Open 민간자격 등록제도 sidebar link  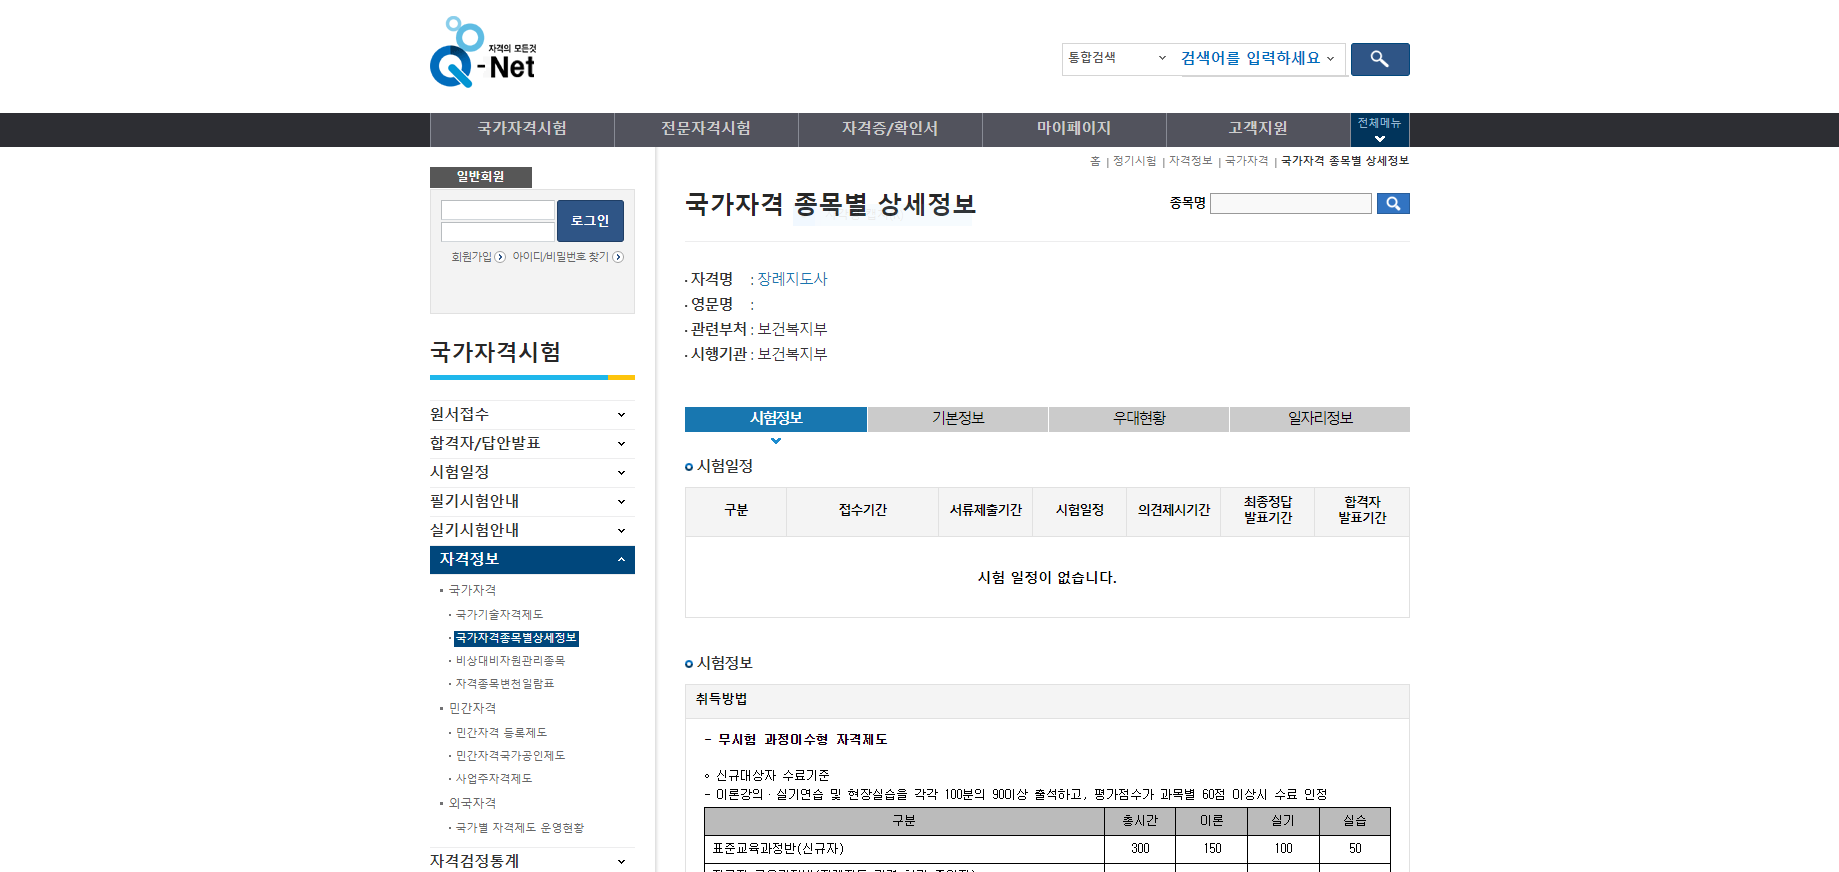tap(501, 733)
